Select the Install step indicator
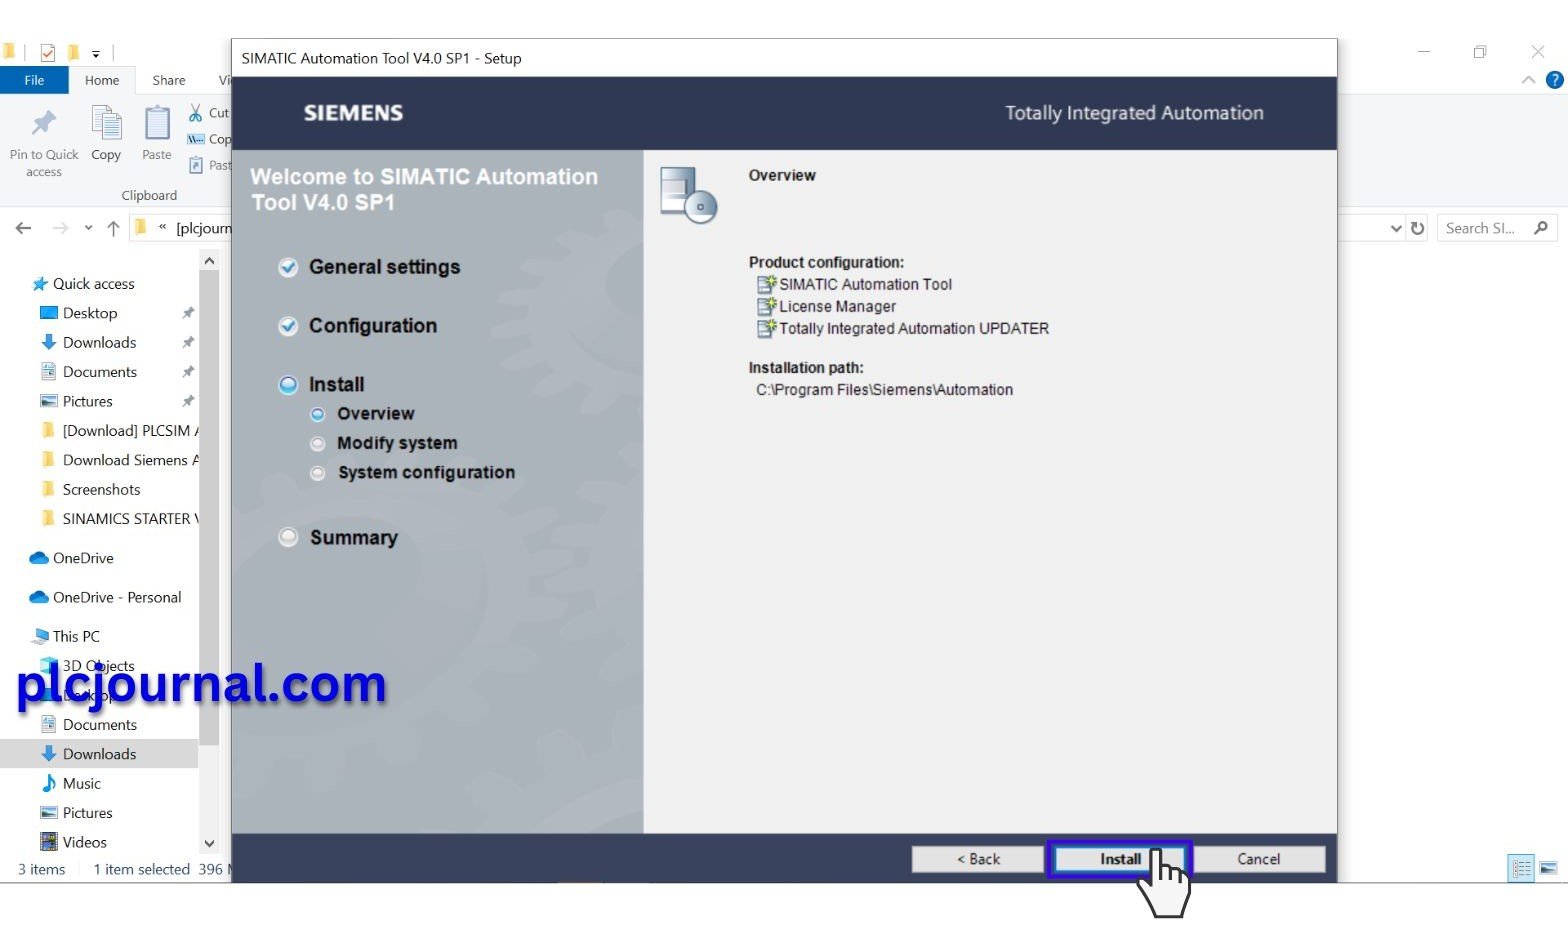The width and height of the screenshot is (1568, 940). 288,385
